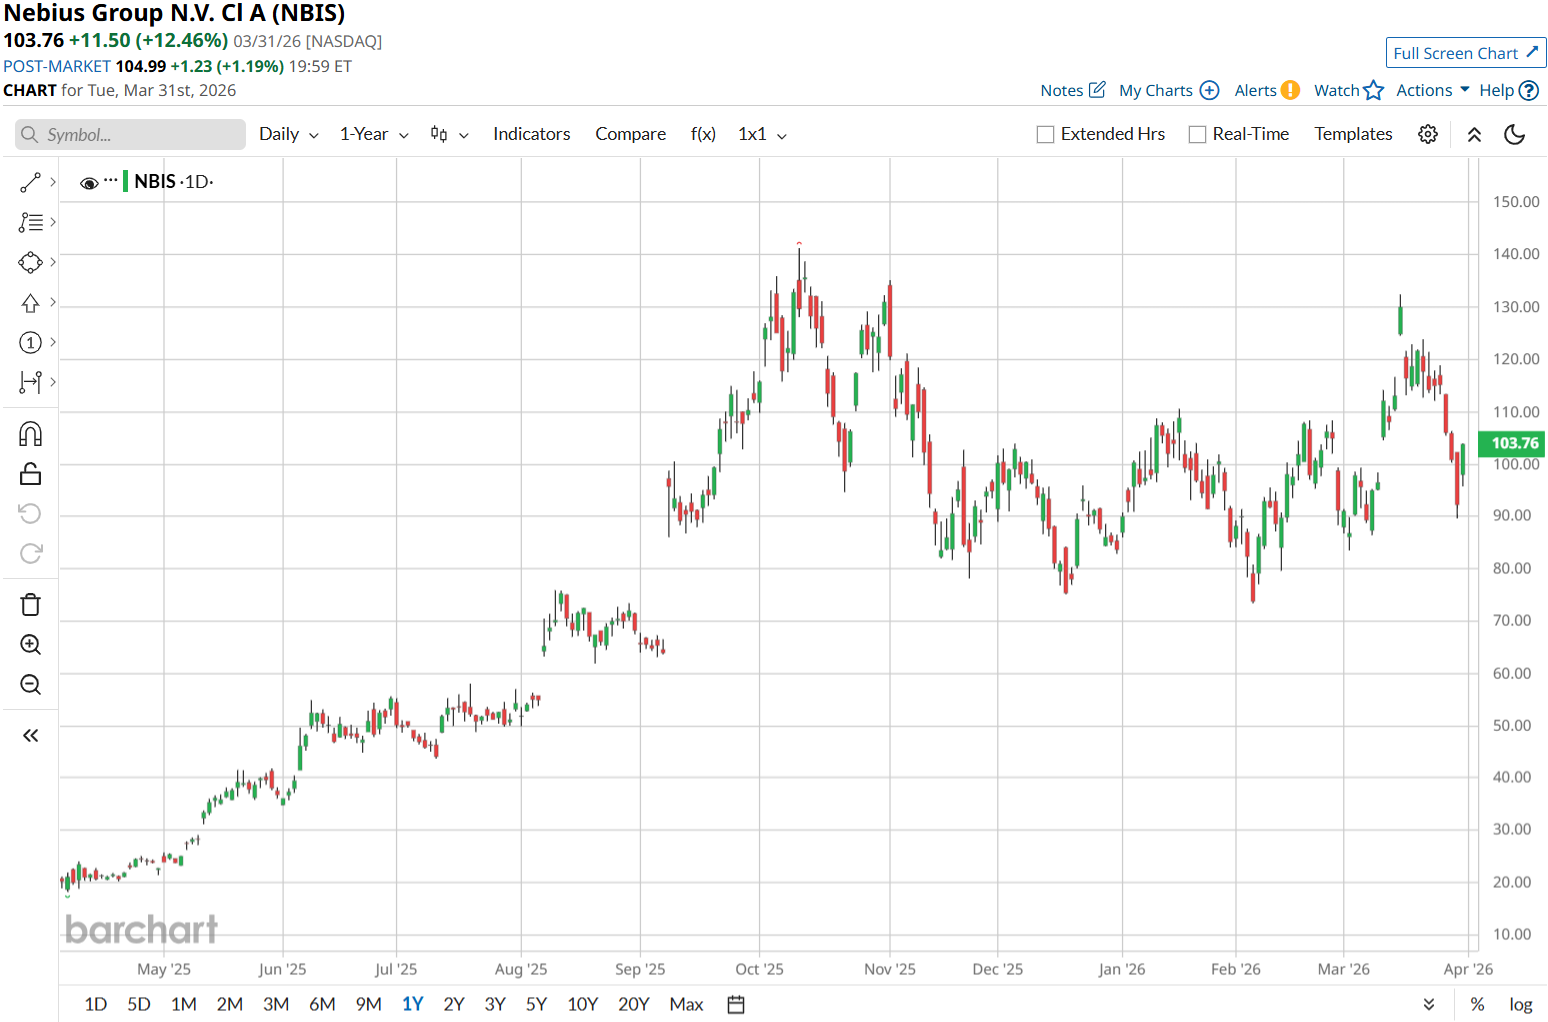Collapse the drawing tools sidebar
Viewport: 1548px width, 1022px height.
[x=30, y=736]
